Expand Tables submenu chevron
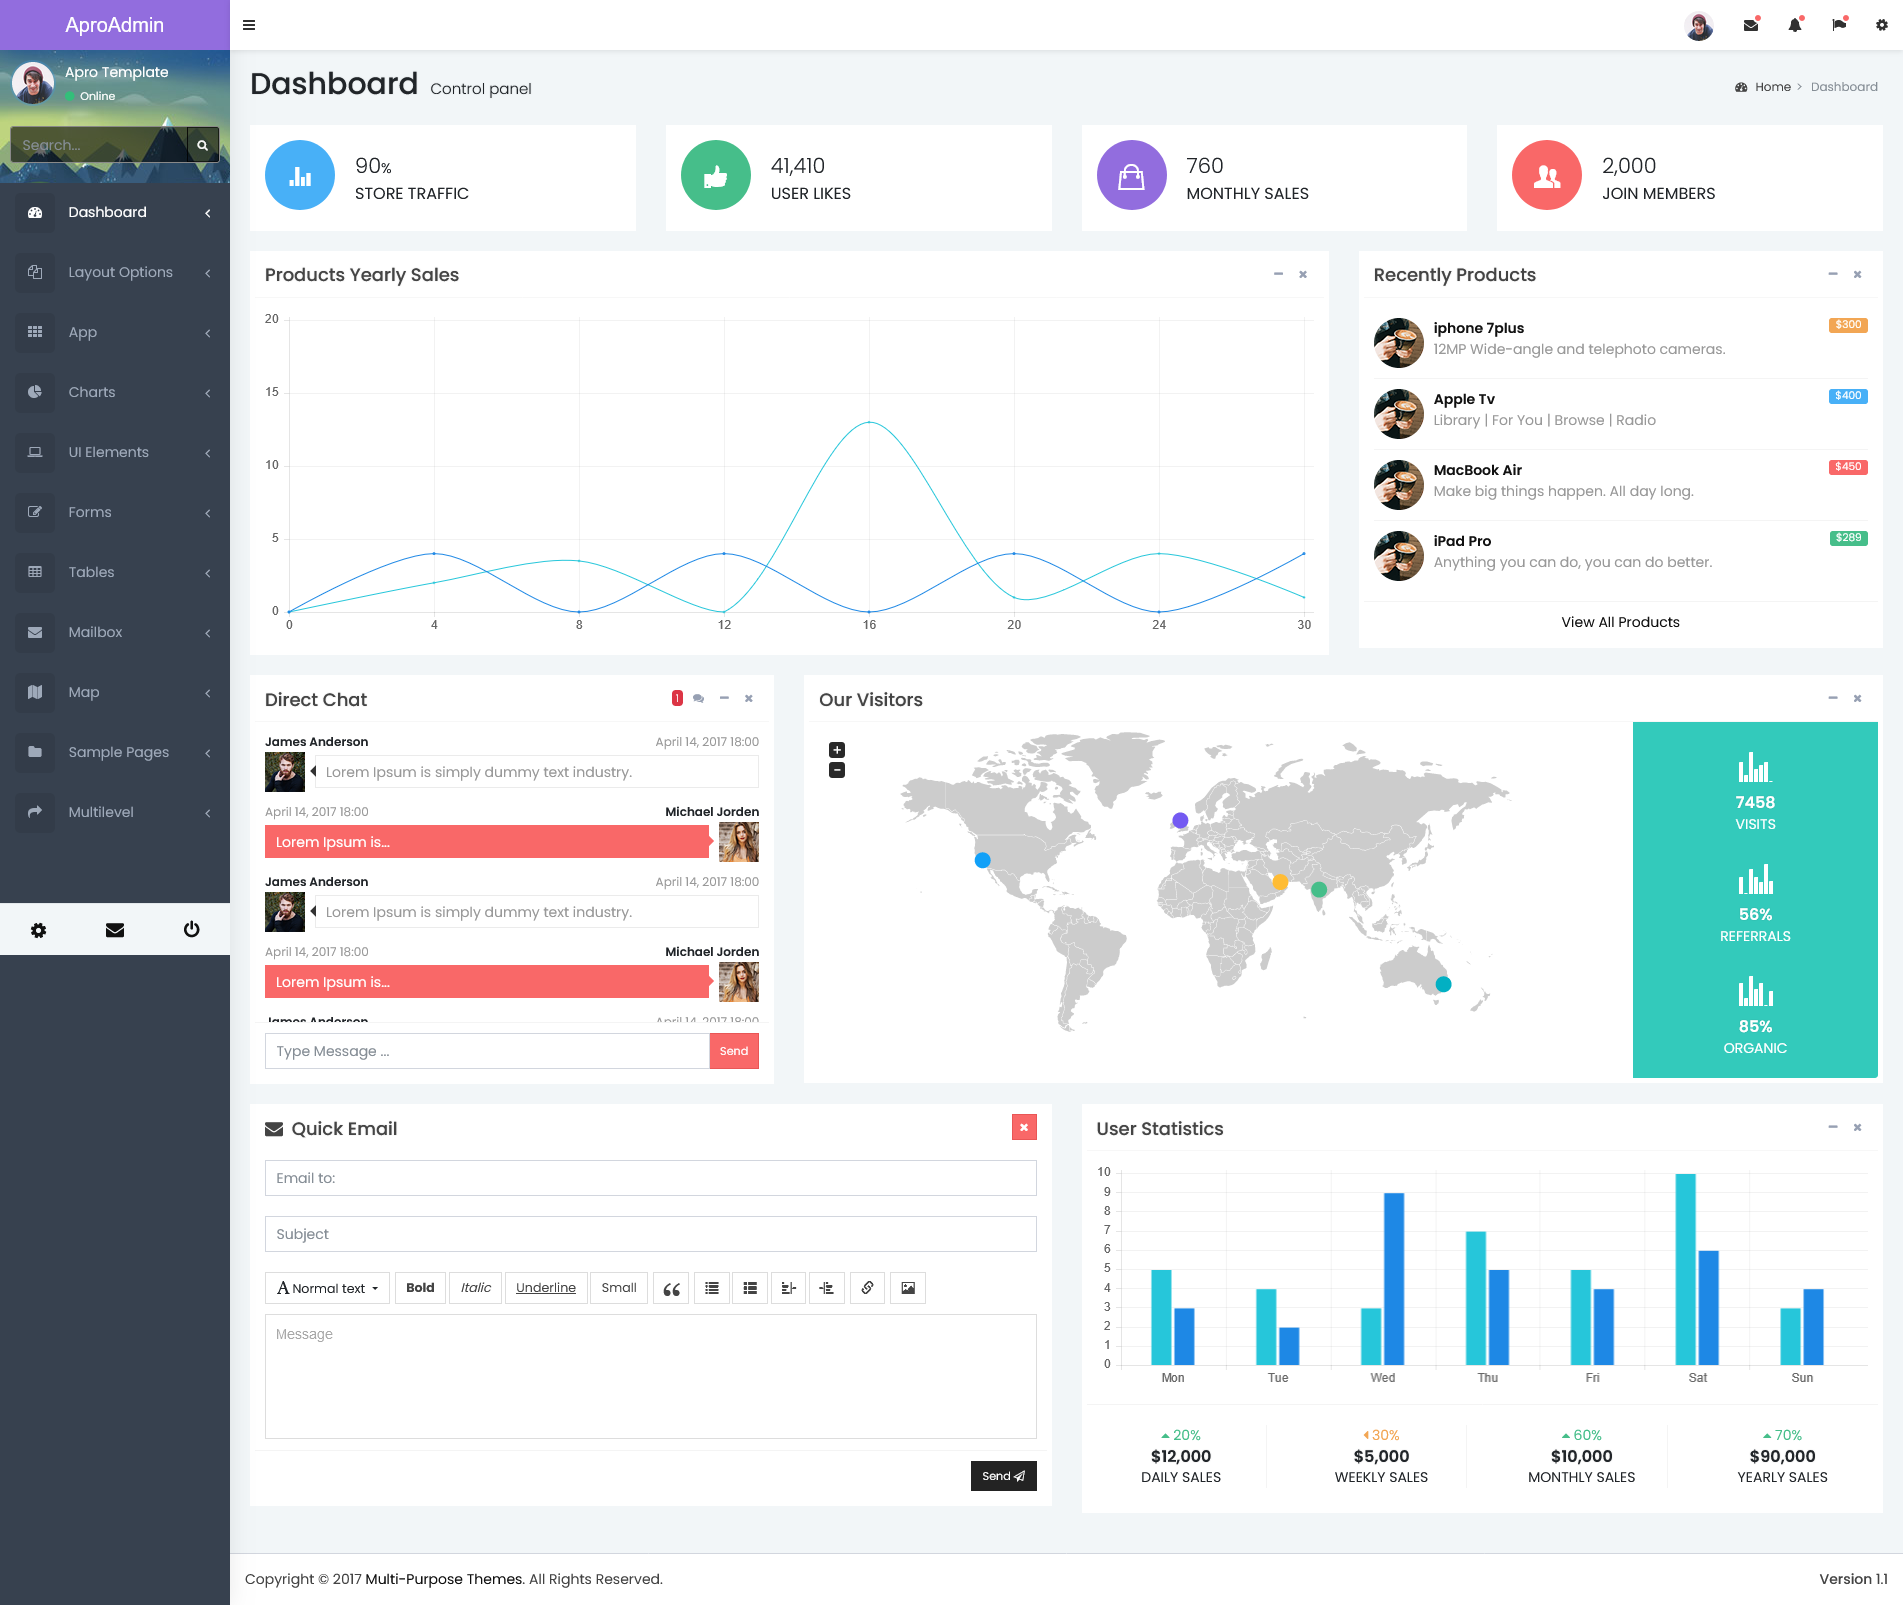Viewport: 1903px width, 1605px height. click(x=207, y=573)
